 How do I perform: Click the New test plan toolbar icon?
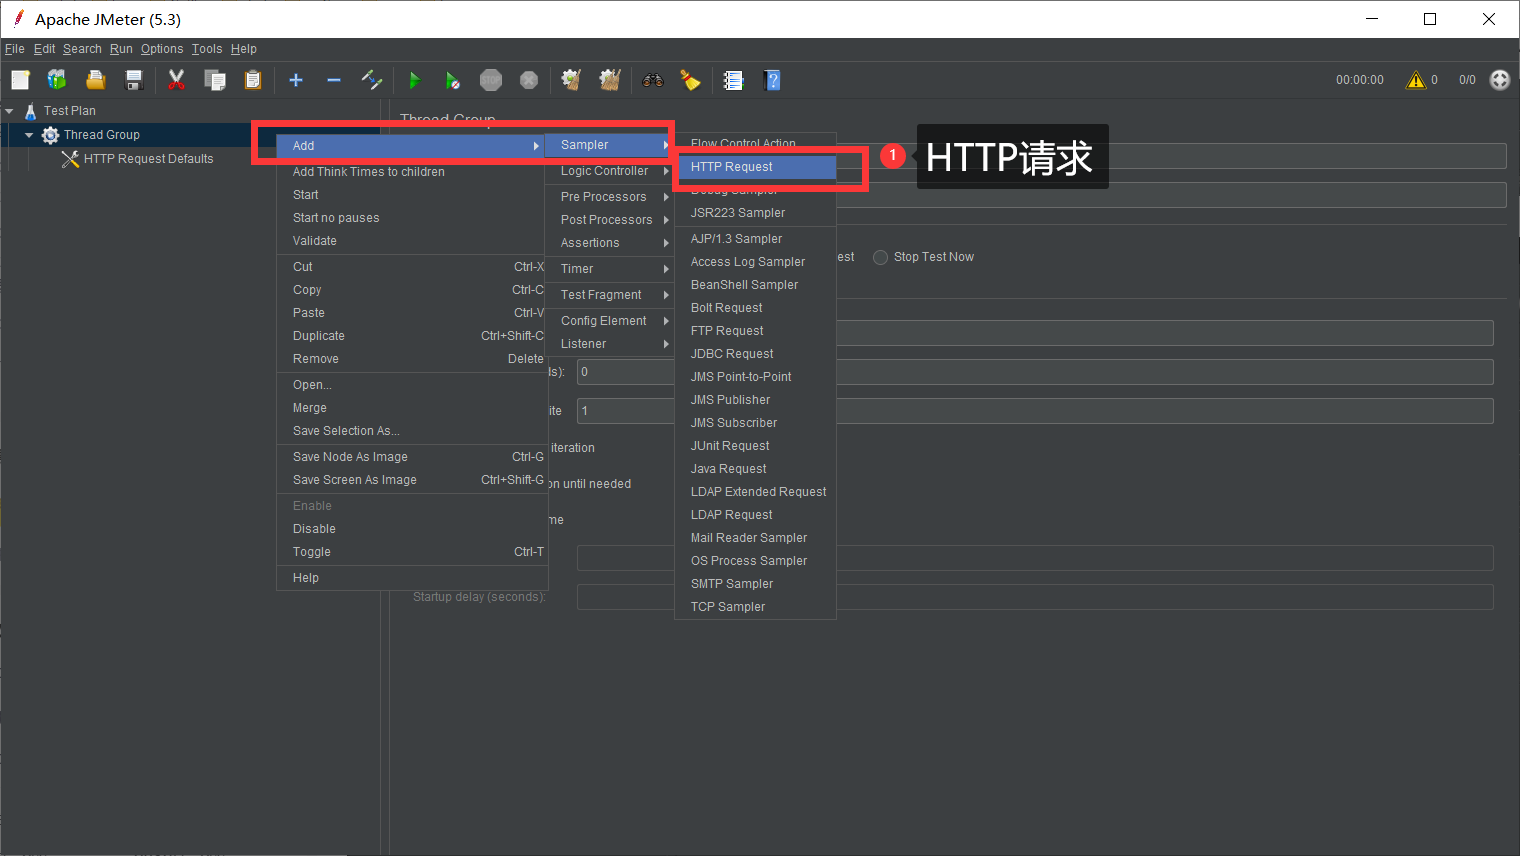tap(20, 80)
